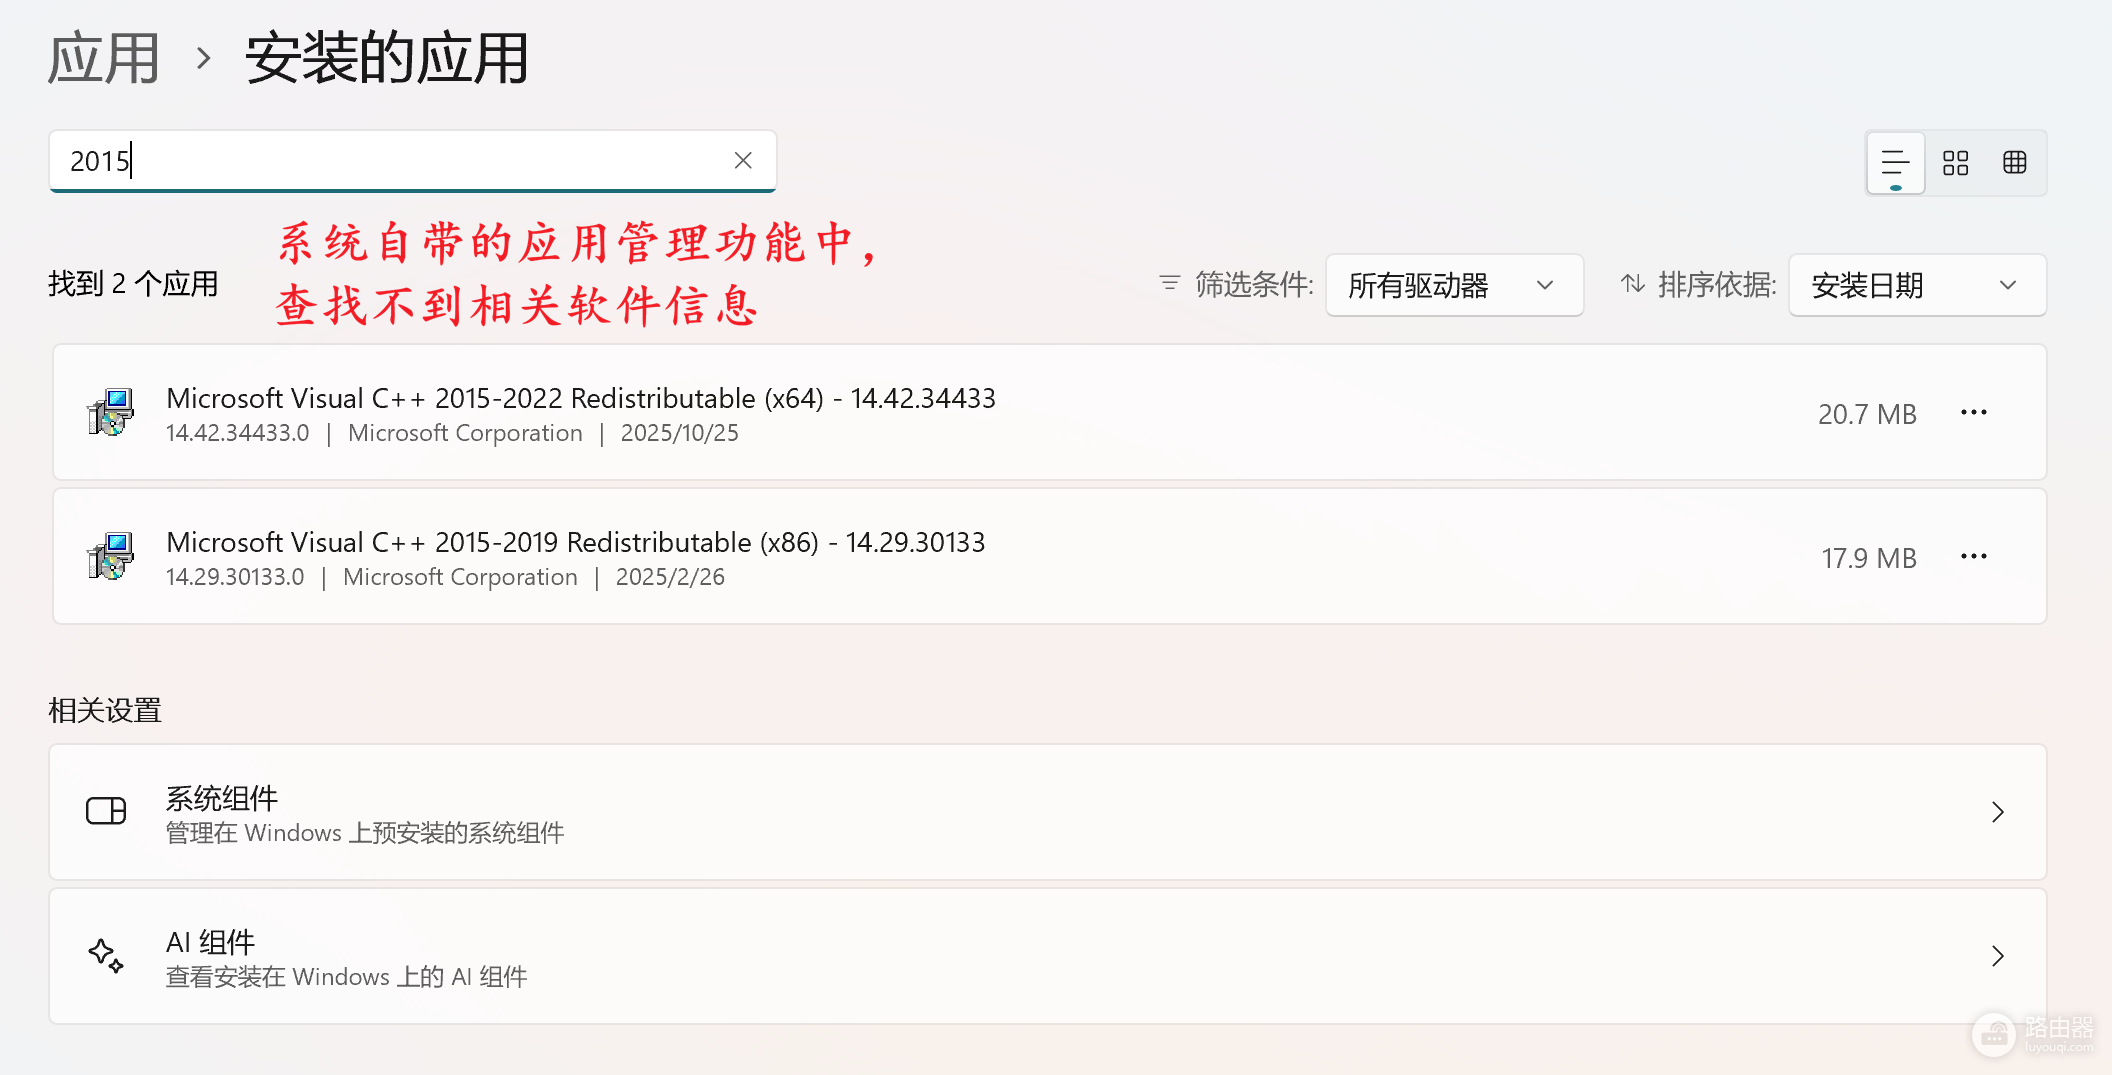Viewport: 2112px width, 1075px height.
Task: Click the 系统组件 chevron arrow
Action: coord(1997,812)
